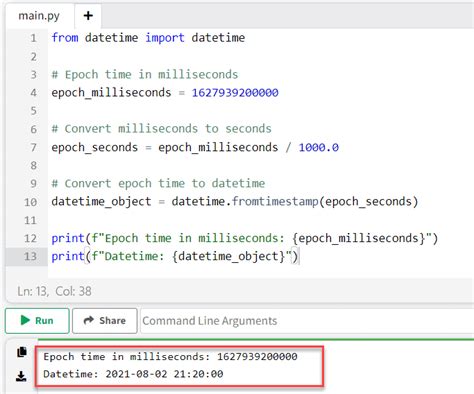
Task: Focus the Command Line Arguments field
Action: [307, 321]
